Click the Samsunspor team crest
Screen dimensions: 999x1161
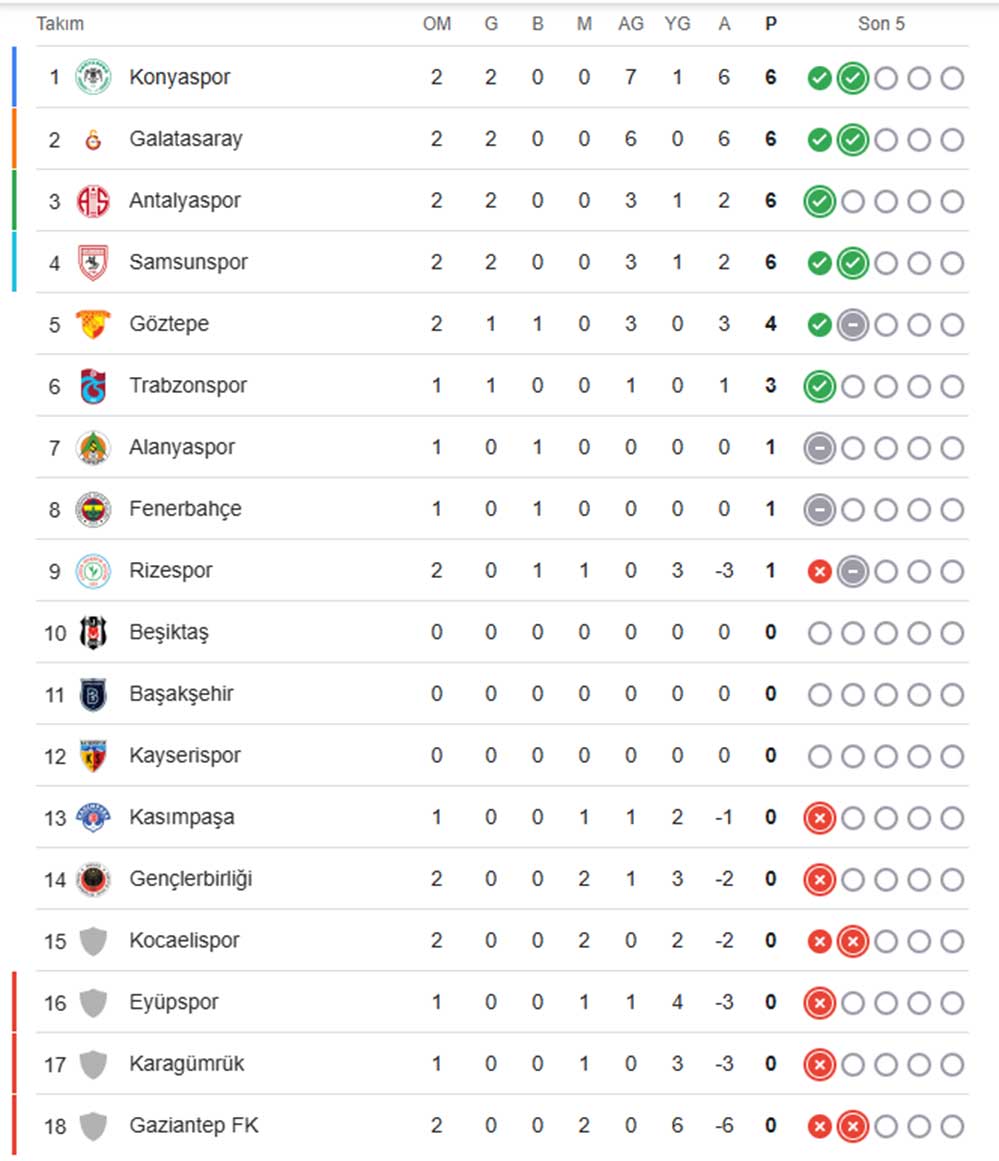coord(93,263)
